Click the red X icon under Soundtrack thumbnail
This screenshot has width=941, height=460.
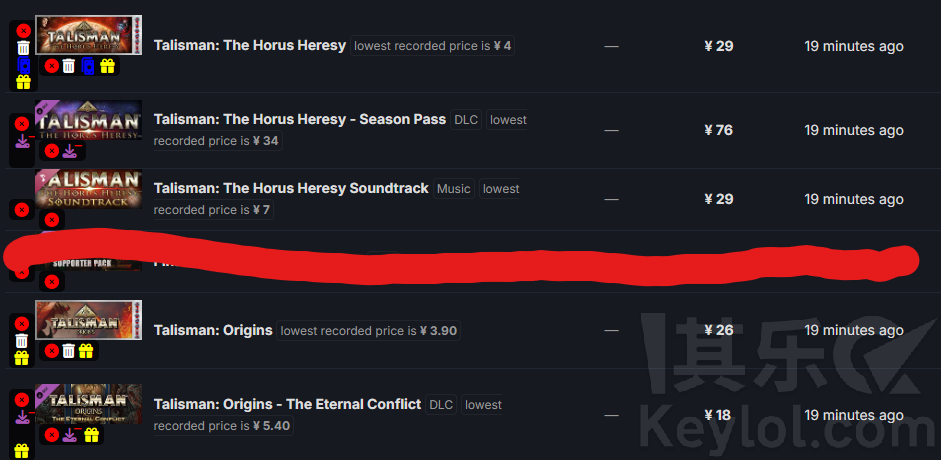52,220
